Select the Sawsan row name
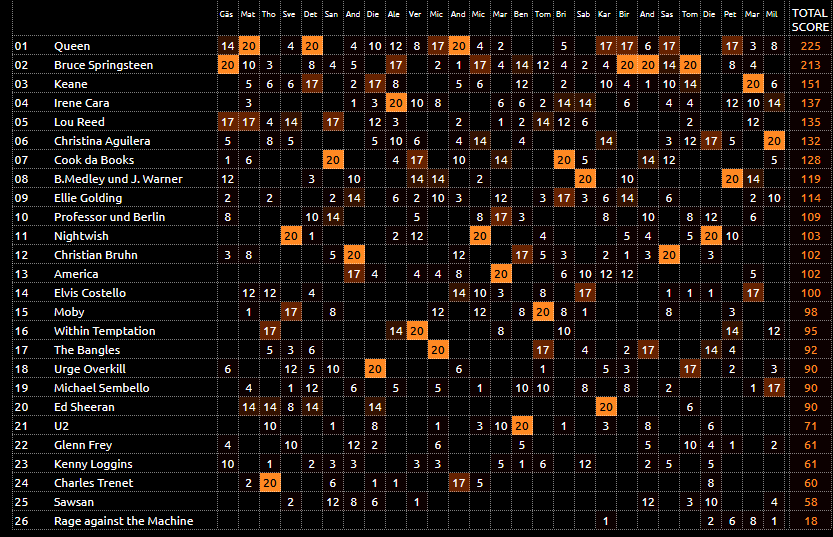 click(x=74, y=502)
